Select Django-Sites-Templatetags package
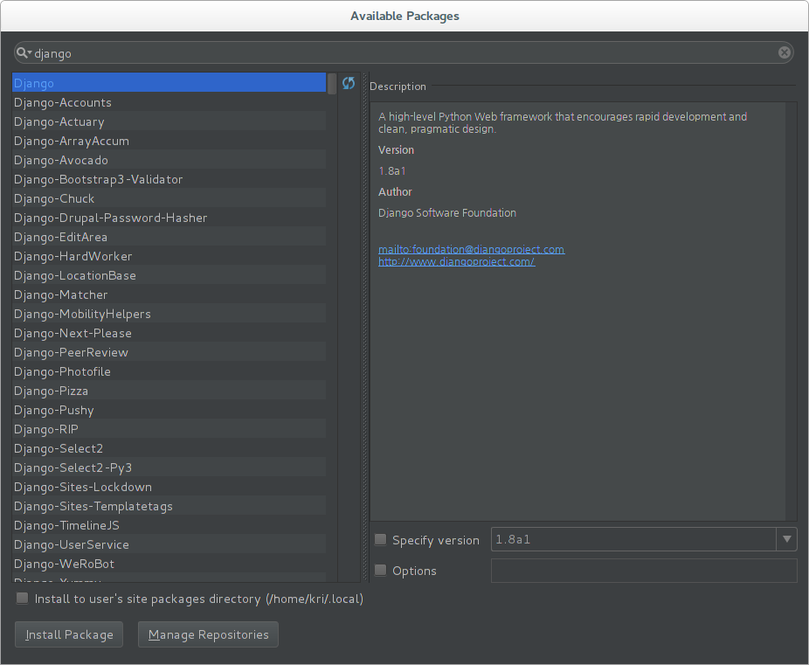 tap(169, 506)
